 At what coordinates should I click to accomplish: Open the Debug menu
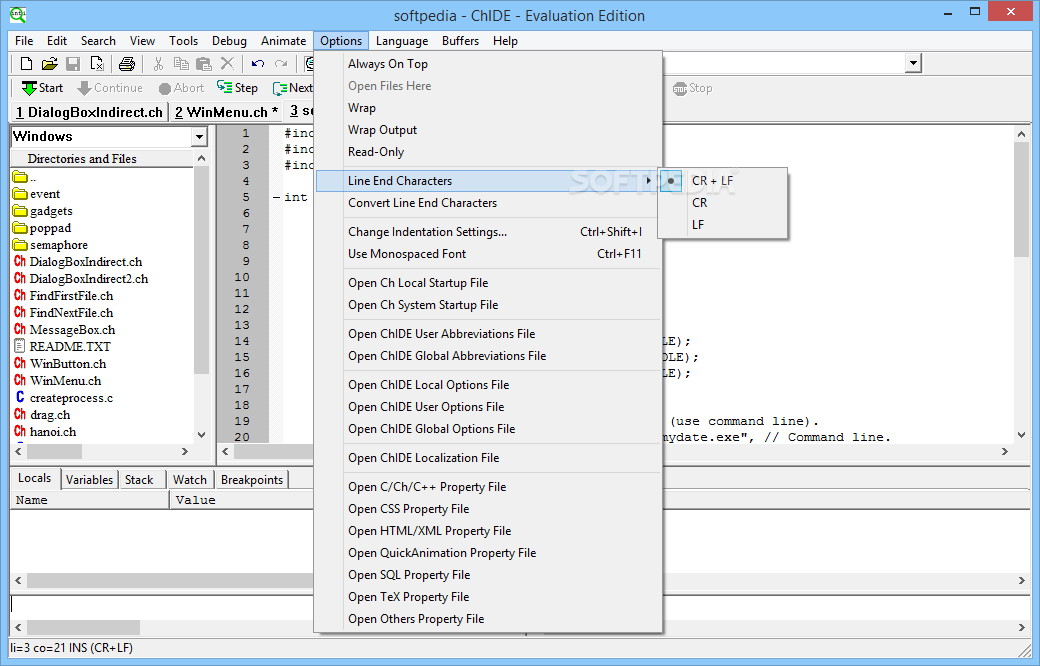[229, 40]
